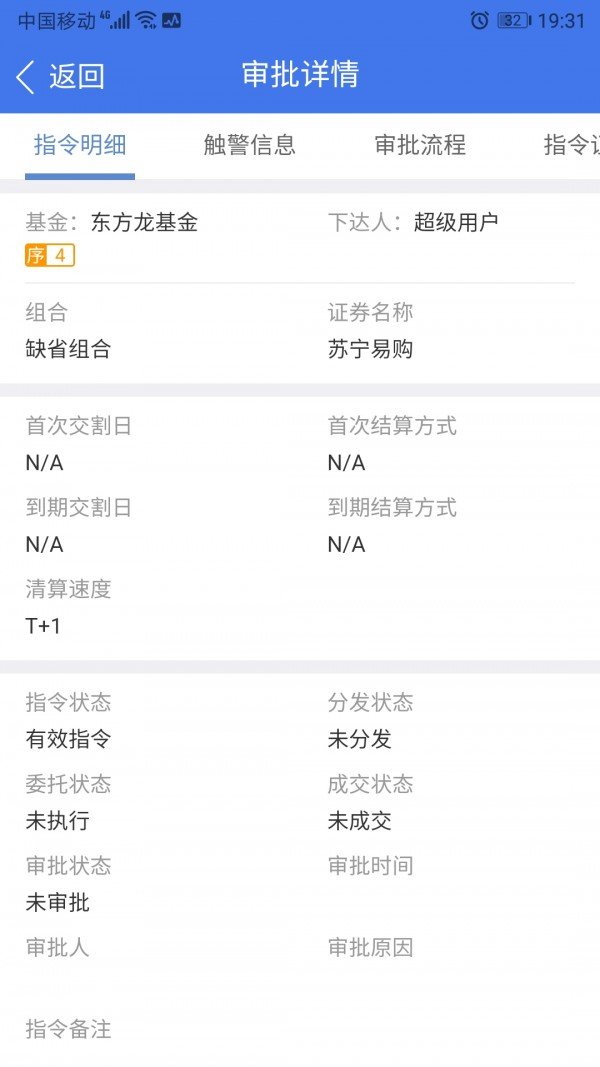
Task: Tap the 苏宁易购 security name
Action: point(371,349)
